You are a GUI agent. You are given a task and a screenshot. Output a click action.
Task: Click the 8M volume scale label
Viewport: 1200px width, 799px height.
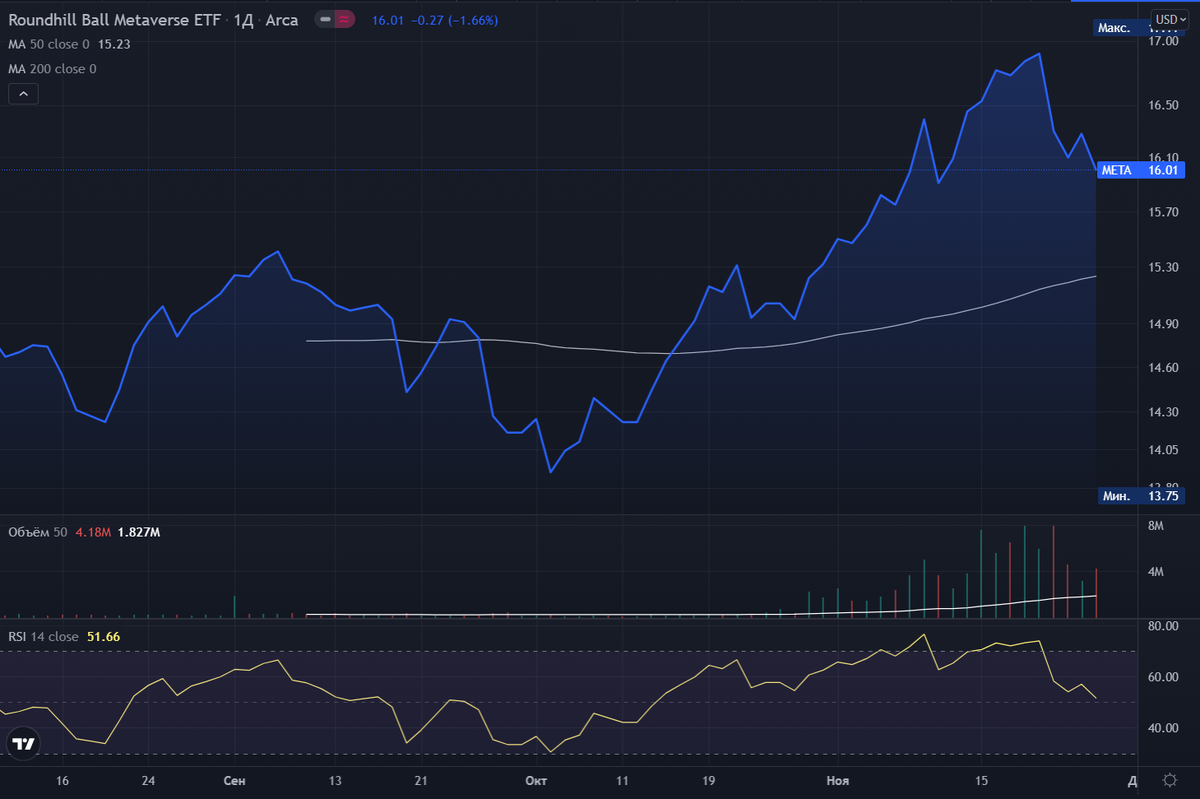pos(1157,526)
